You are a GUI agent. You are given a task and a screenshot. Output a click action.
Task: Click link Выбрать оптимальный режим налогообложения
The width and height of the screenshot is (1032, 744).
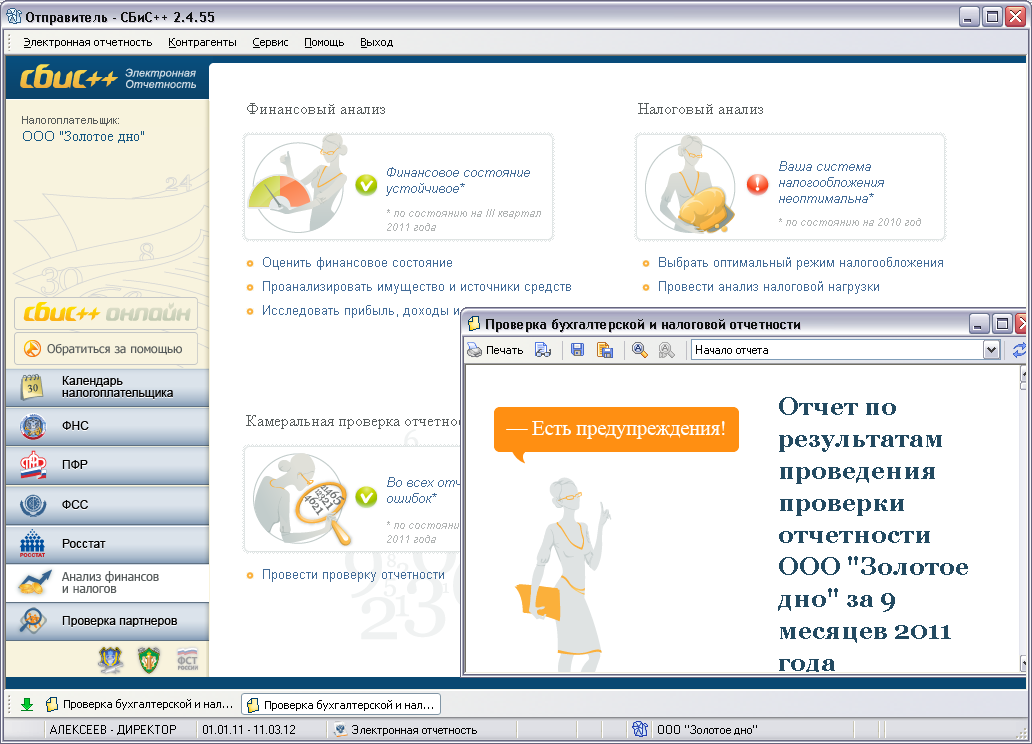pos(801,263)
